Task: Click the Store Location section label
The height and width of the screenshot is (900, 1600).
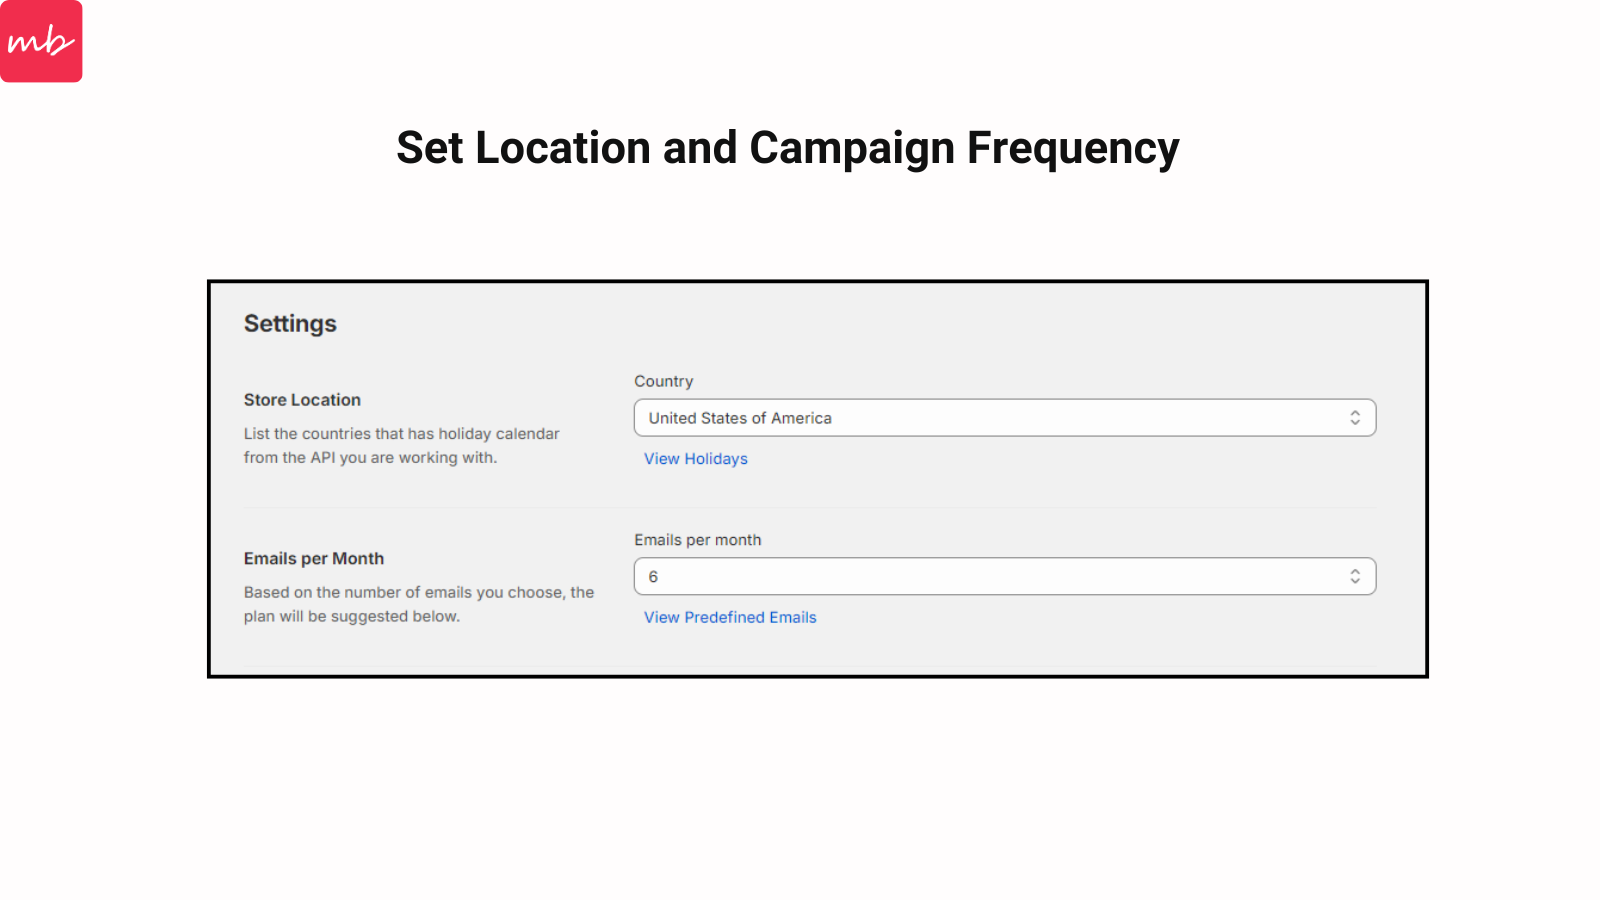Action: [302, 399]
